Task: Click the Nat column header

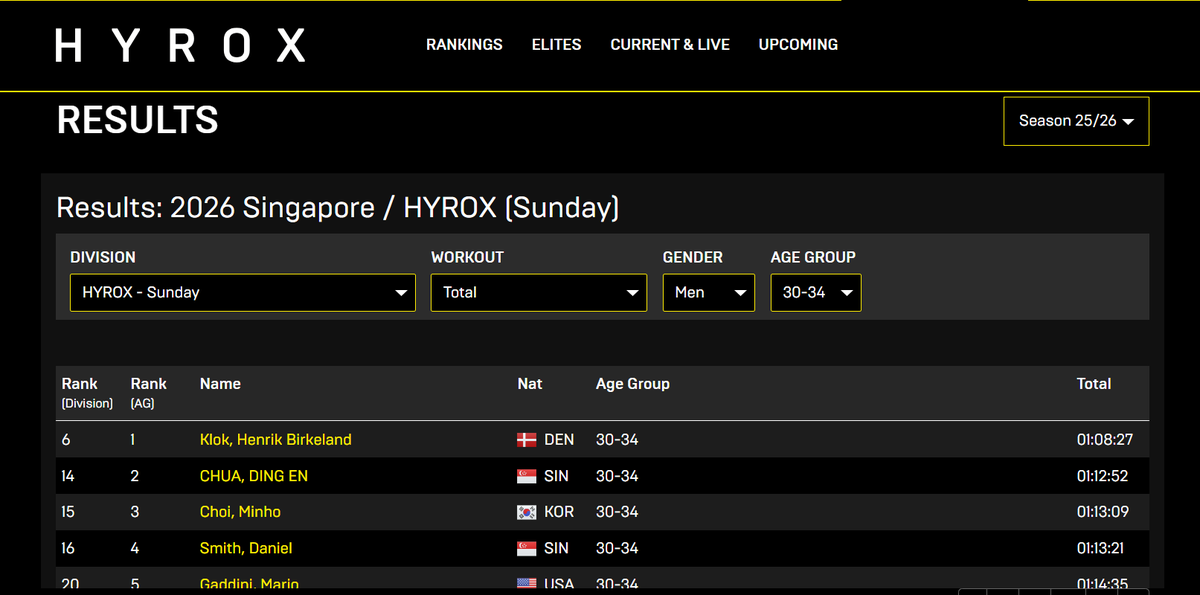Action: click(x=530, y=384)
